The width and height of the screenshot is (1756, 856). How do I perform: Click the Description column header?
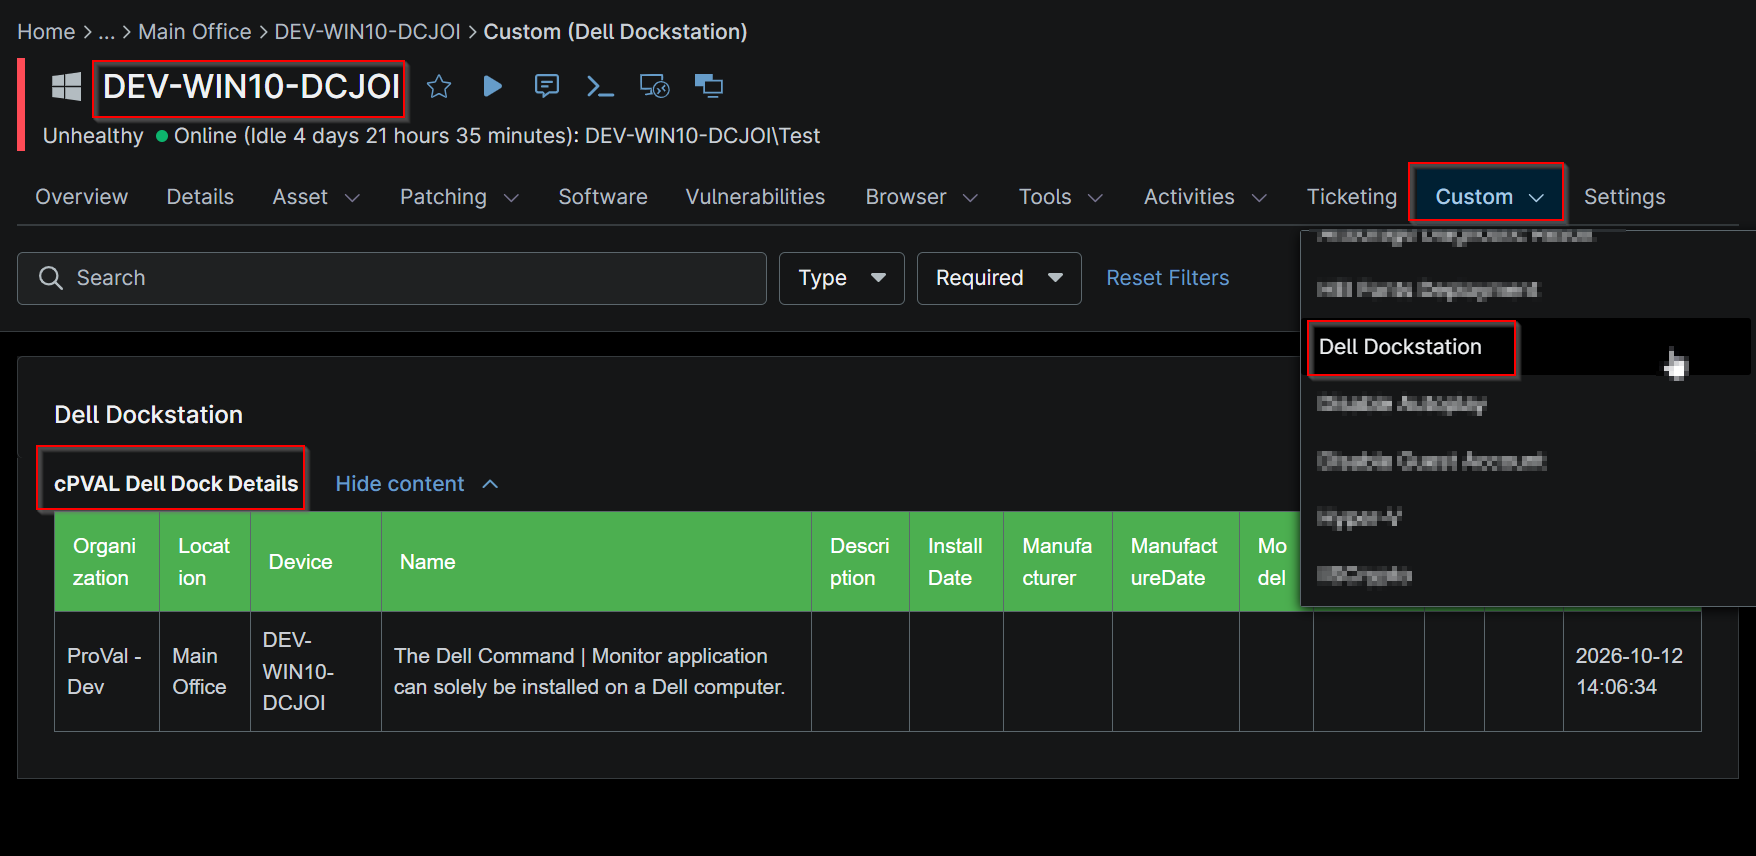pos(859,562)
